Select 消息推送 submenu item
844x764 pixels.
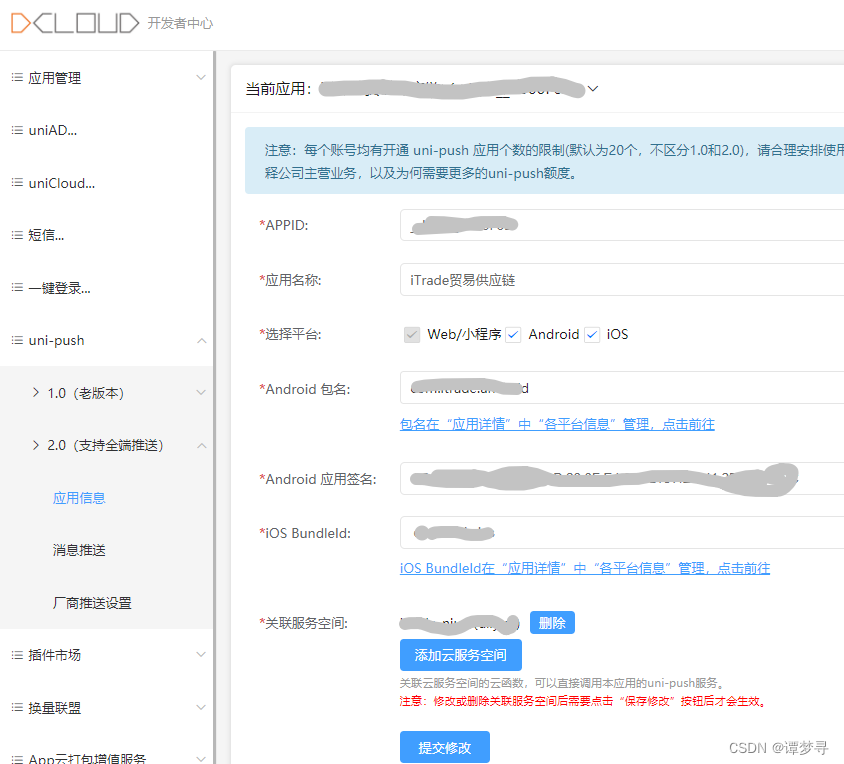coord(79,550)
